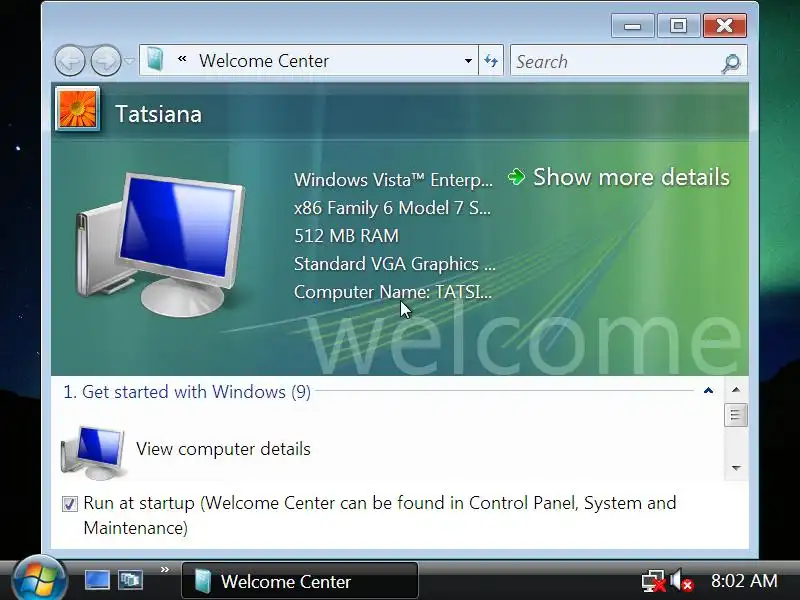Click Welcome Center text in address bar
Image resolution: width=800 pixels, height=600 pixels.
264,61
